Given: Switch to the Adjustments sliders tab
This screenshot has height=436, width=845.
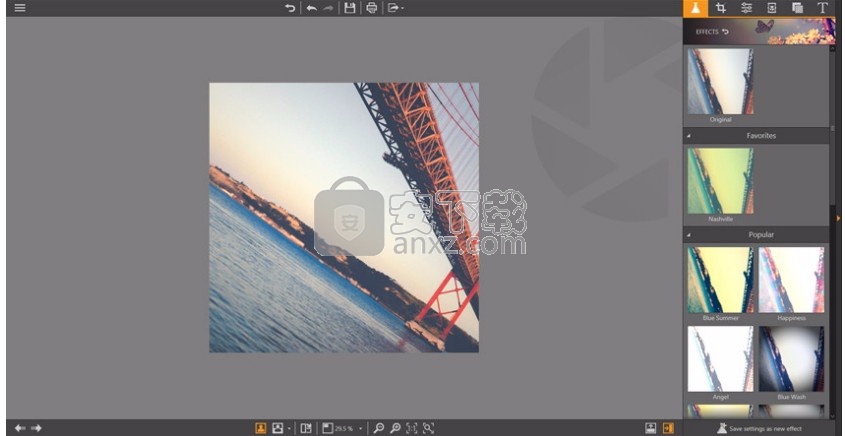Looking at the screenshot, I should click(746, 8).
